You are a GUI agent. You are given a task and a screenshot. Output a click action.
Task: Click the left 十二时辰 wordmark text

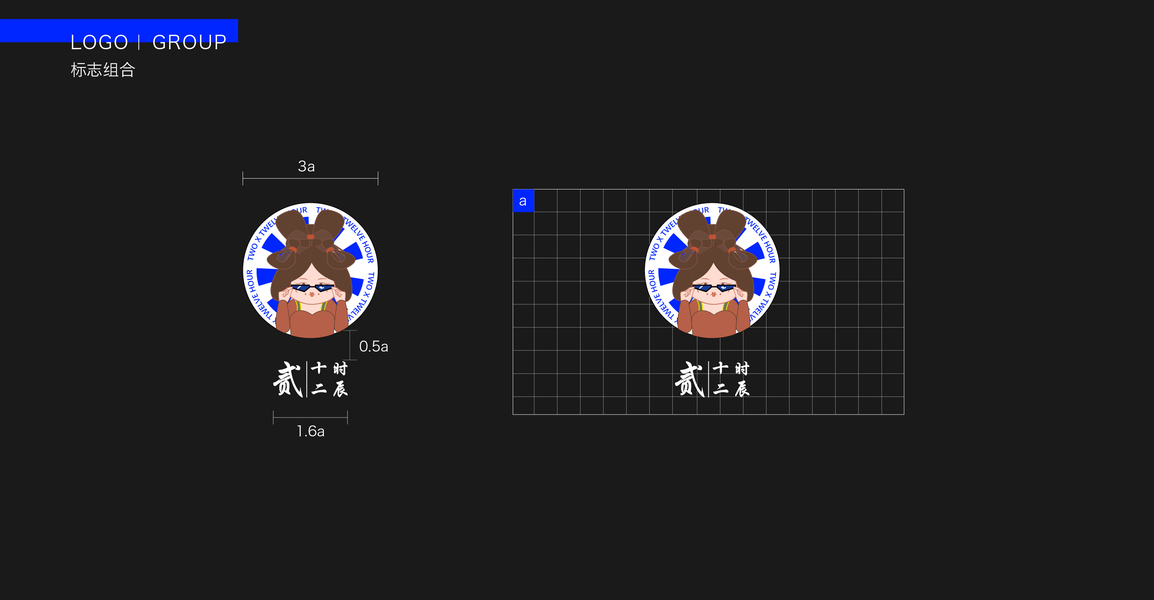click(329, 379)
